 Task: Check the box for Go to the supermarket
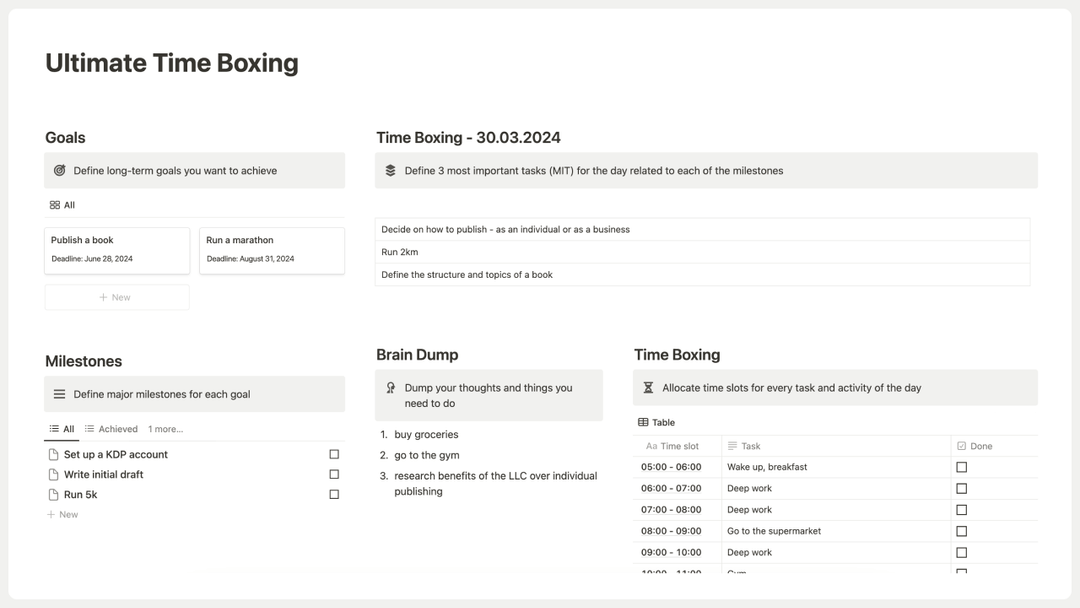pos(961,531)
